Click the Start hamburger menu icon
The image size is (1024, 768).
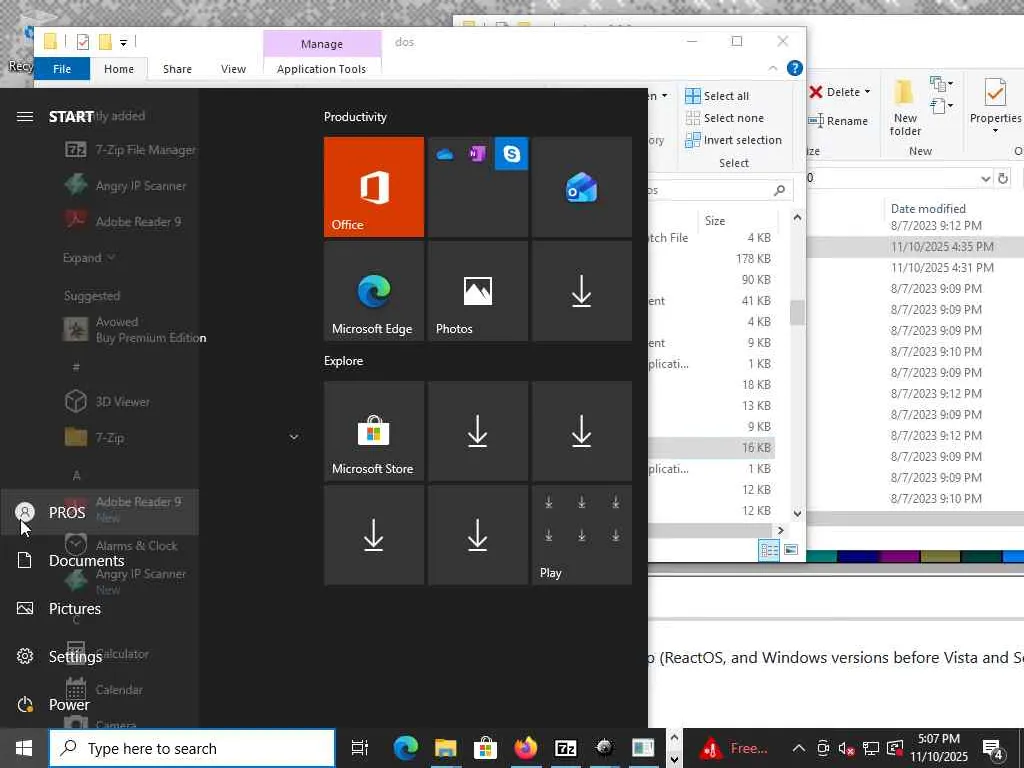[x=25, y=116]
